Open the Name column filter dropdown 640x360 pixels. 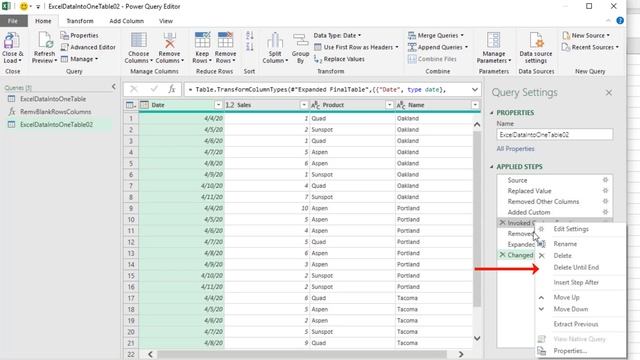(x=475, y=105)
